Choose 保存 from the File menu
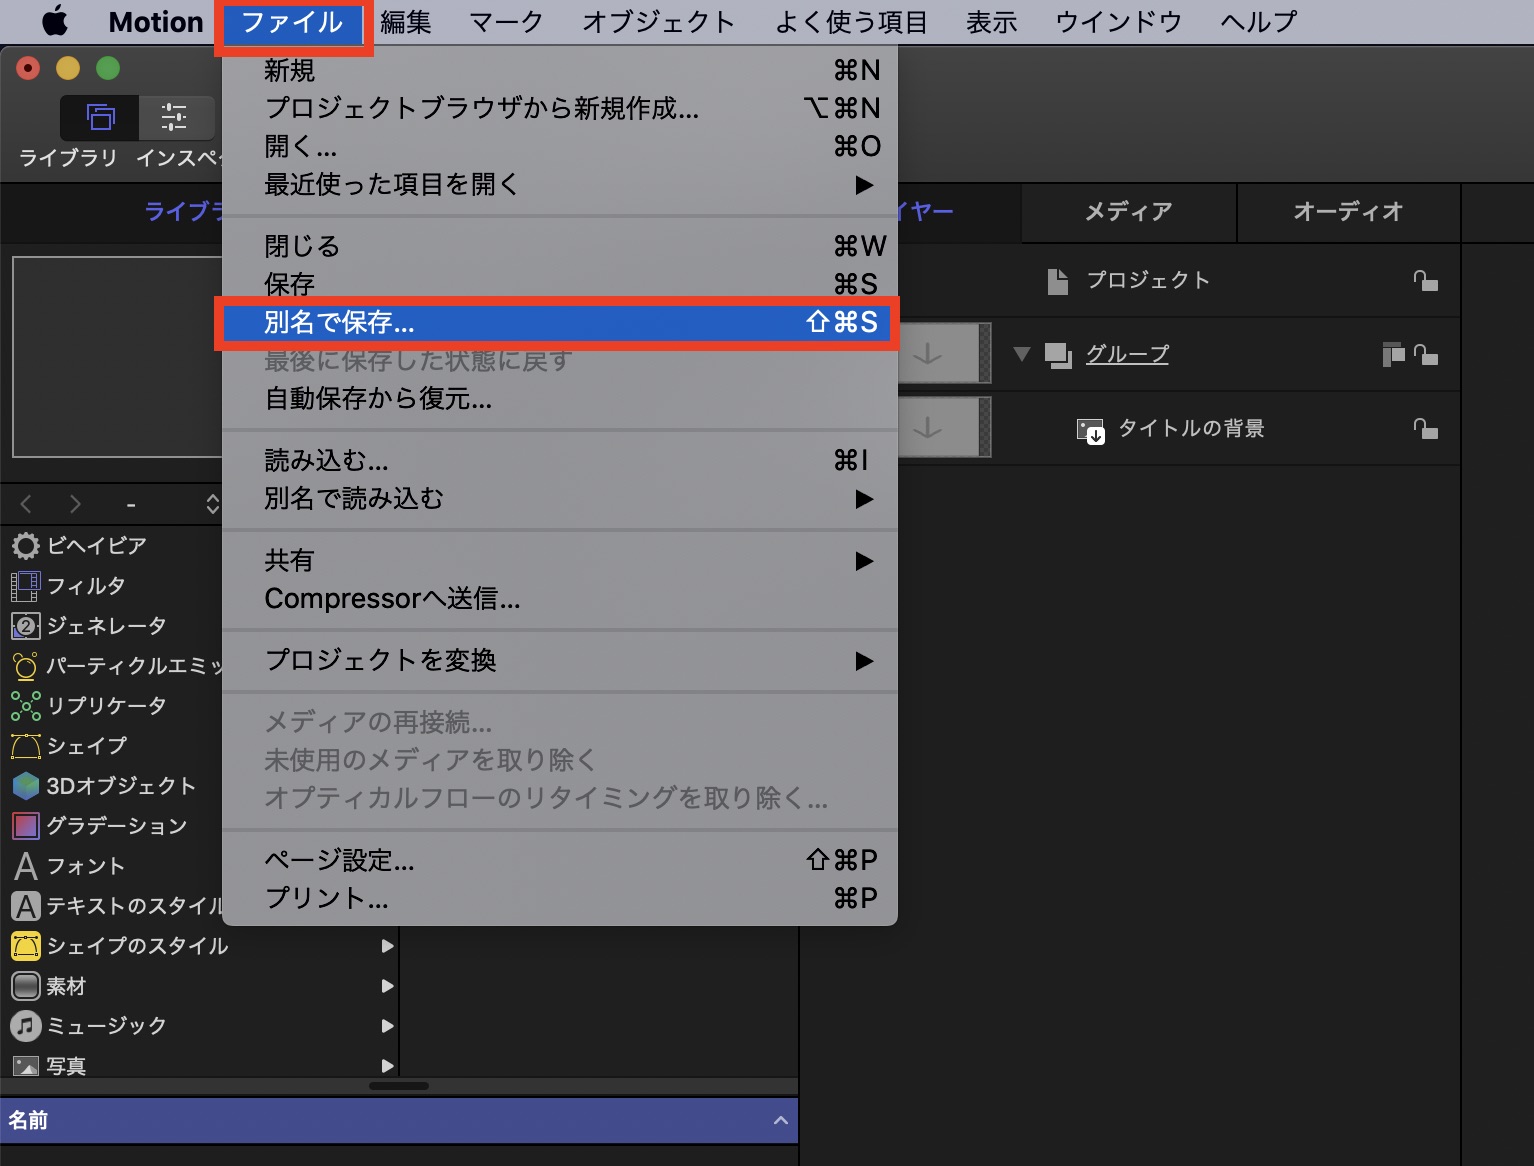 coord(560,285)
